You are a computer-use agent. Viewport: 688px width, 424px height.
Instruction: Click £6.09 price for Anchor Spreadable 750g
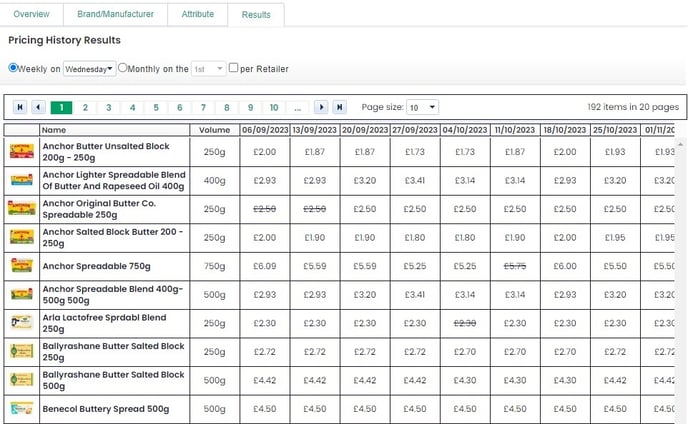[x=265, y=266]
